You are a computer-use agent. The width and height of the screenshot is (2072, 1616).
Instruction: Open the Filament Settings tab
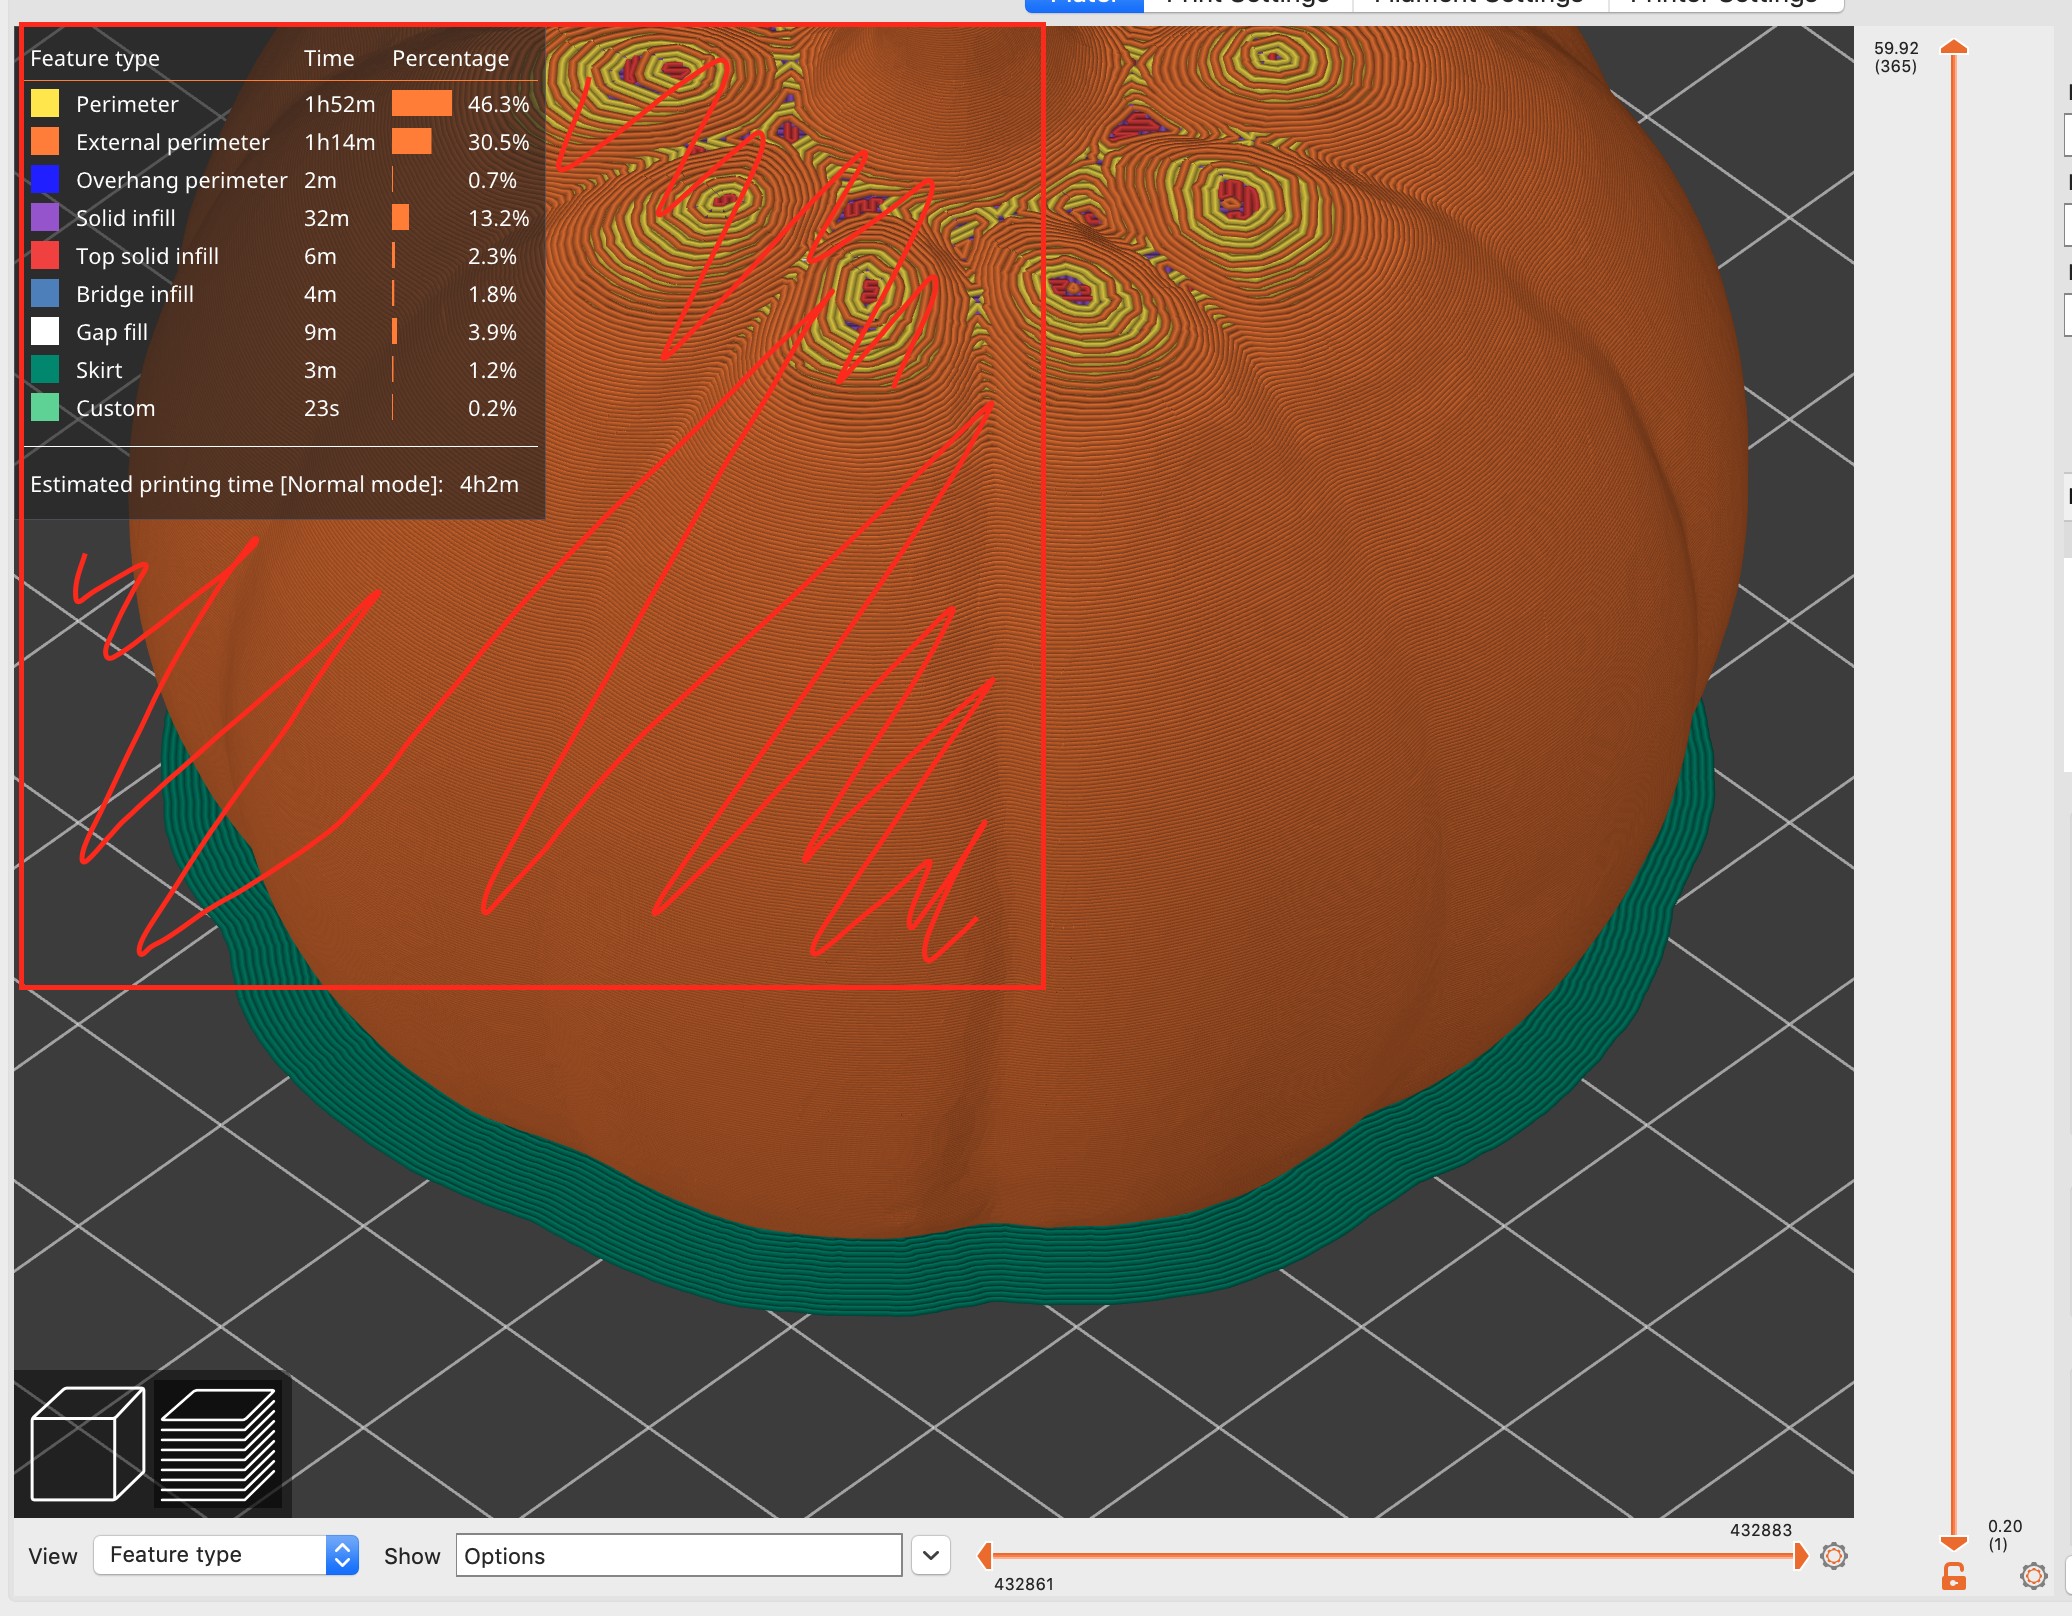click(1479, 3)
